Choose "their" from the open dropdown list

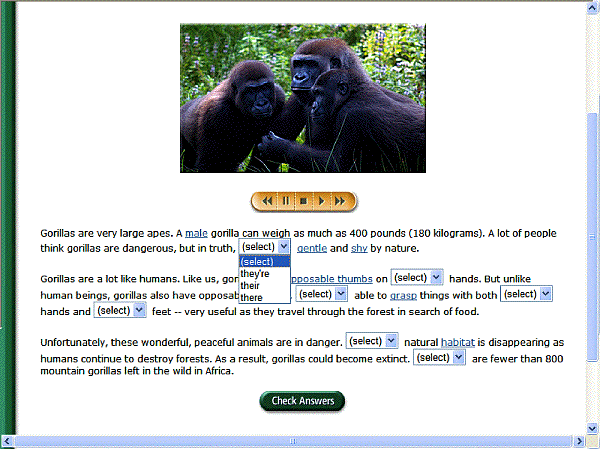click(x=264, y=286)
